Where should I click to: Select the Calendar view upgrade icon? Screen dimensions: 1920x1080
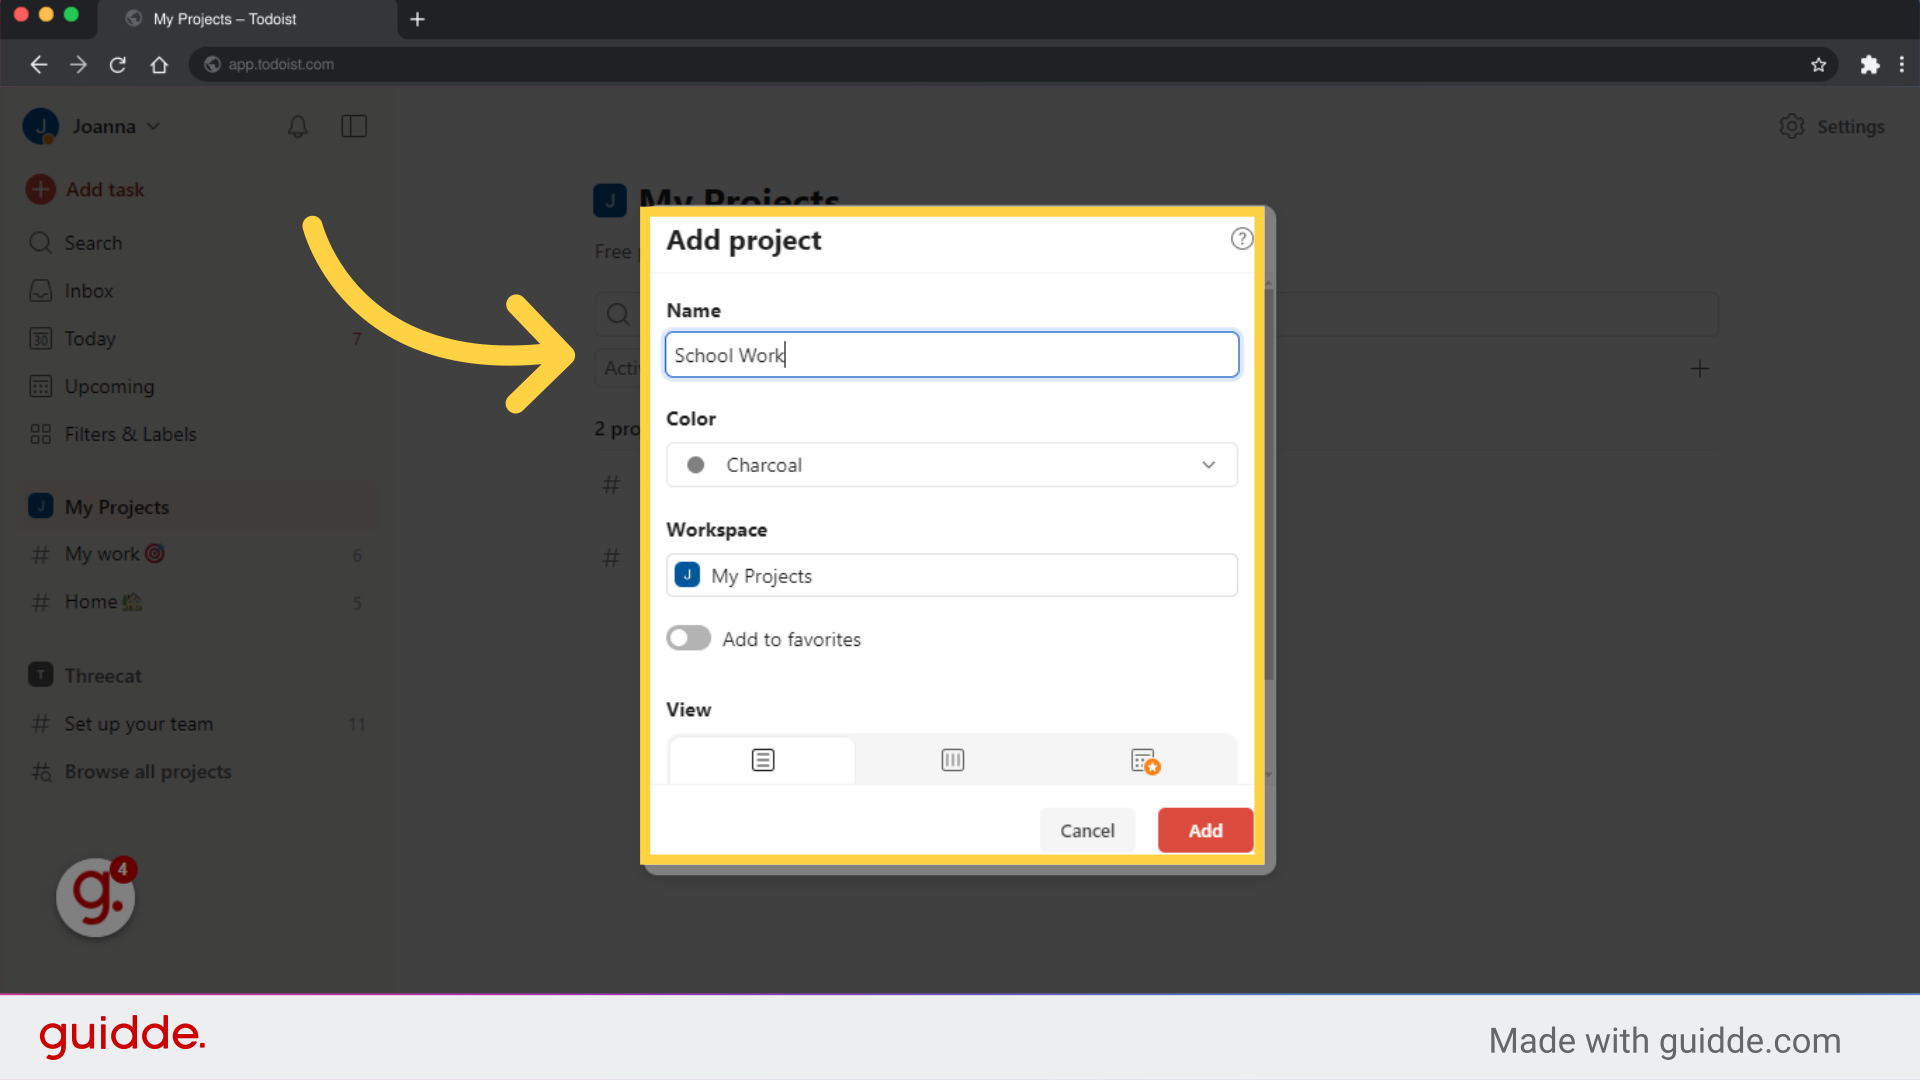point(1143,759)
